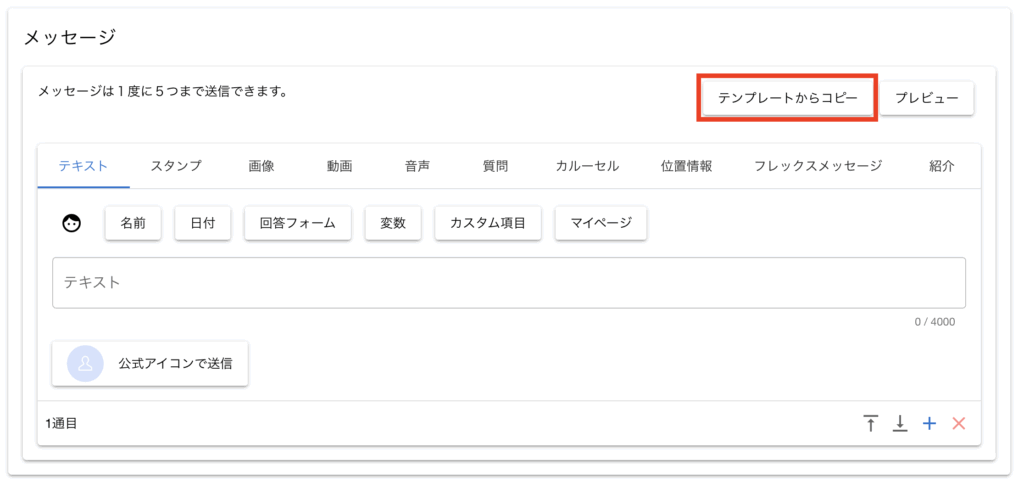Insert the 日付 placeholder
The image size is (1024, 483).
click(x=203, y=223)
